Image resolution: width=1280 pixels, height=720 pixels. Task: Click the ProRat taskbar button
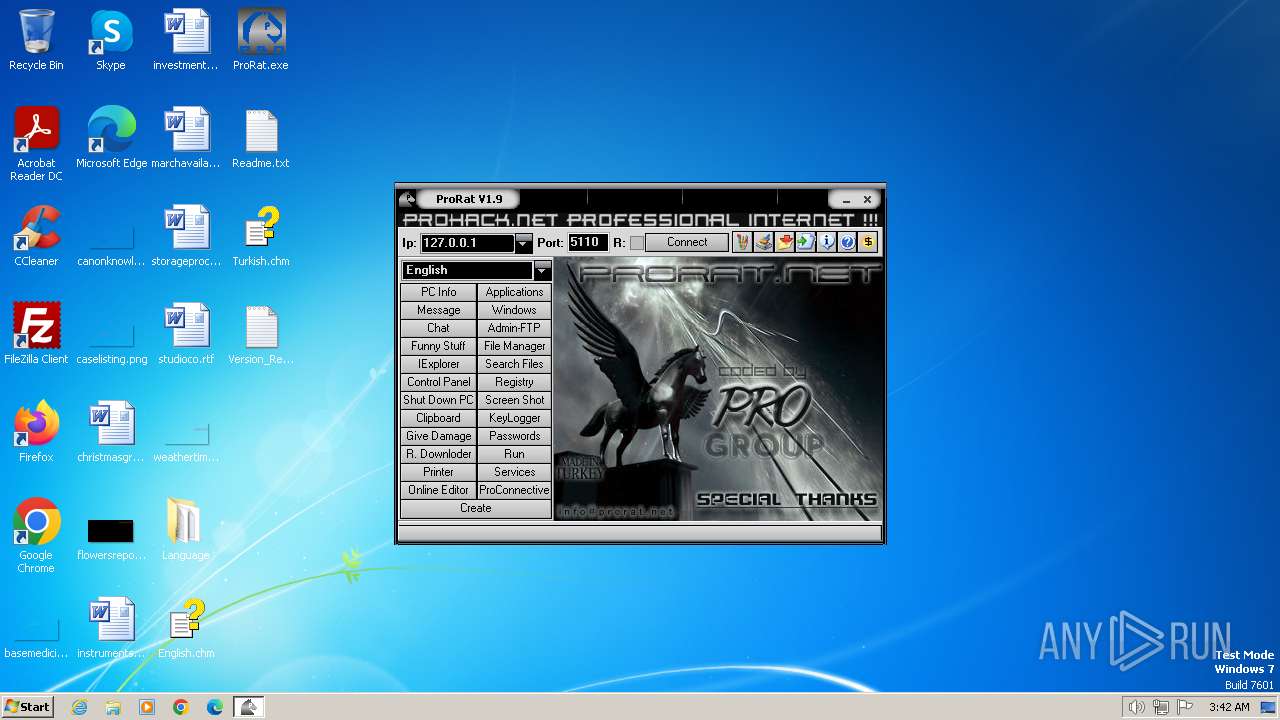point(248,707)
